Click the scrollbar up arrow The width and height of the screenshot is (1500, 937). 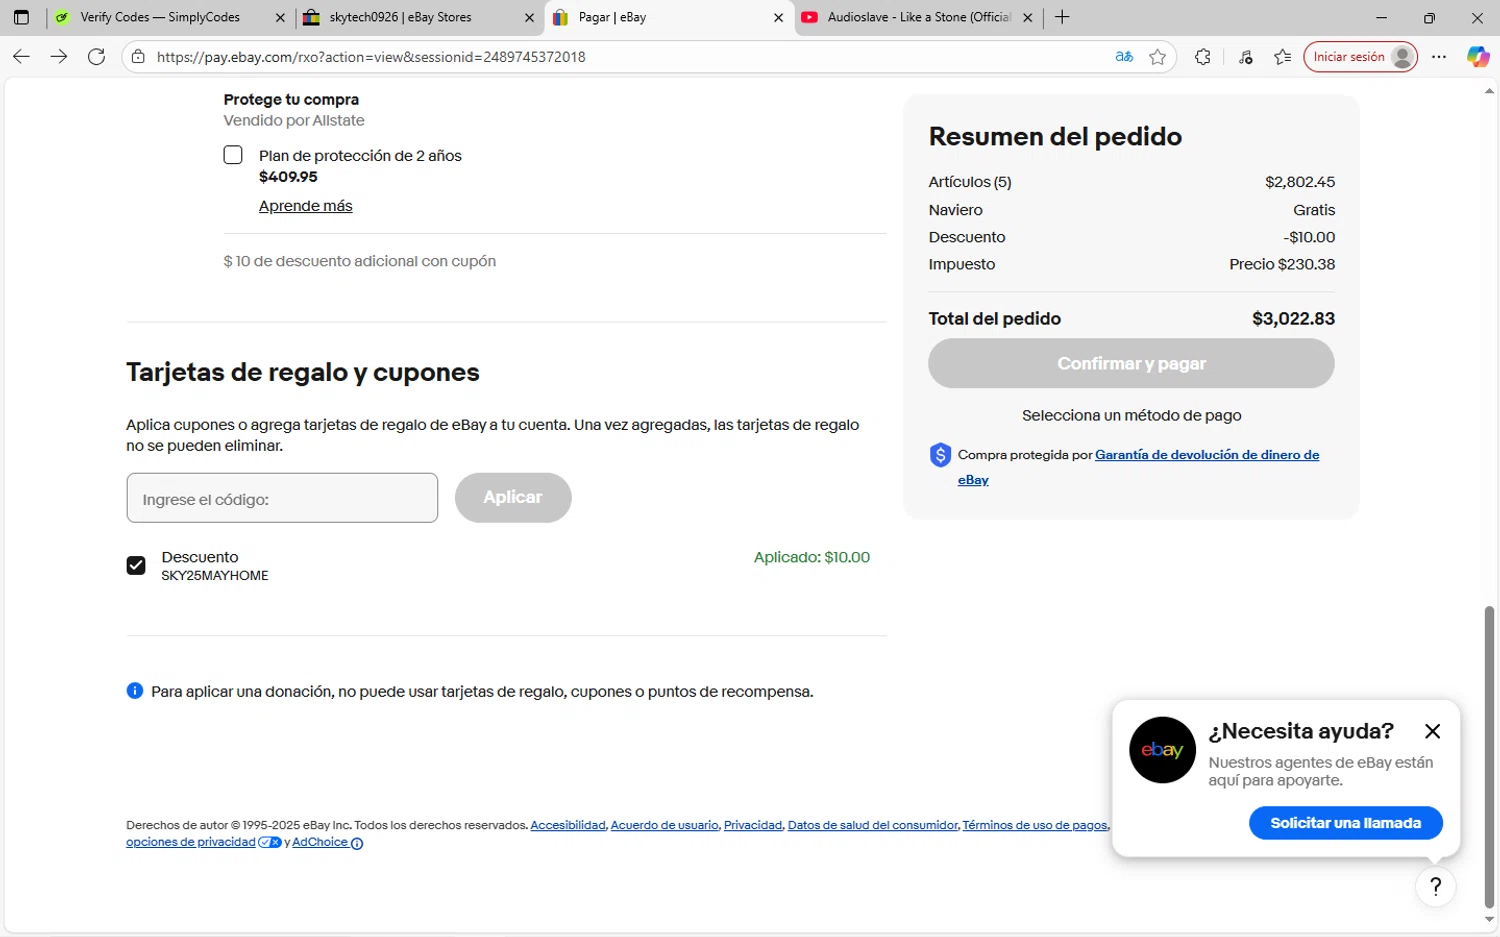(1489, 91)
